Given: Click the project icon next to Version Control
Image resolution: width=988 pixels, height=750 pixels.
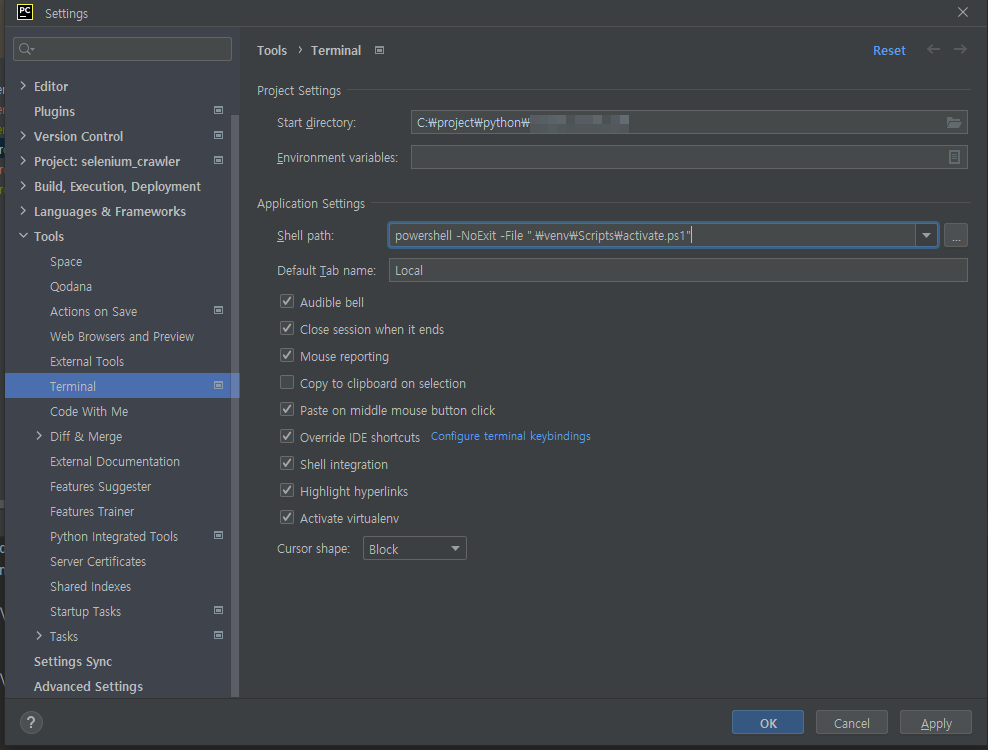Looking at the screenshot, I should 219,136.
